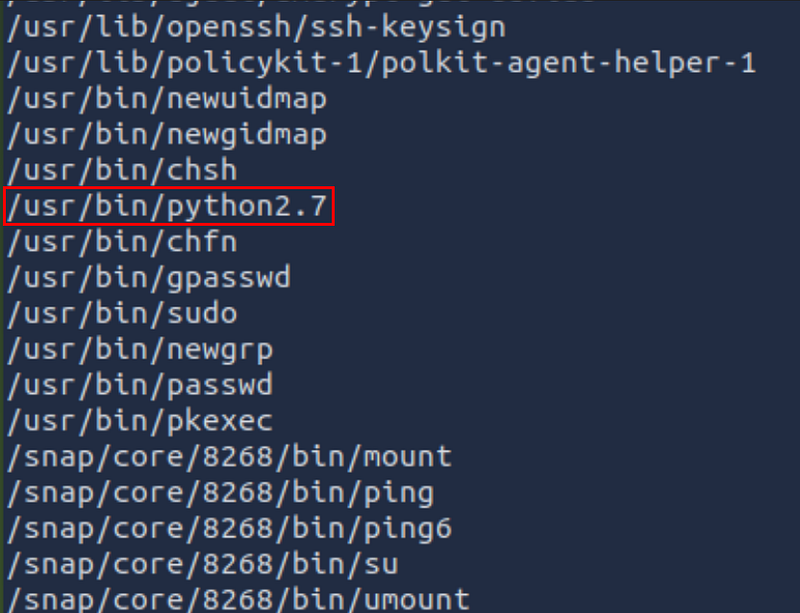
Task: Click the /usr/bin/pkexec entry
Action: coord(139,421)
